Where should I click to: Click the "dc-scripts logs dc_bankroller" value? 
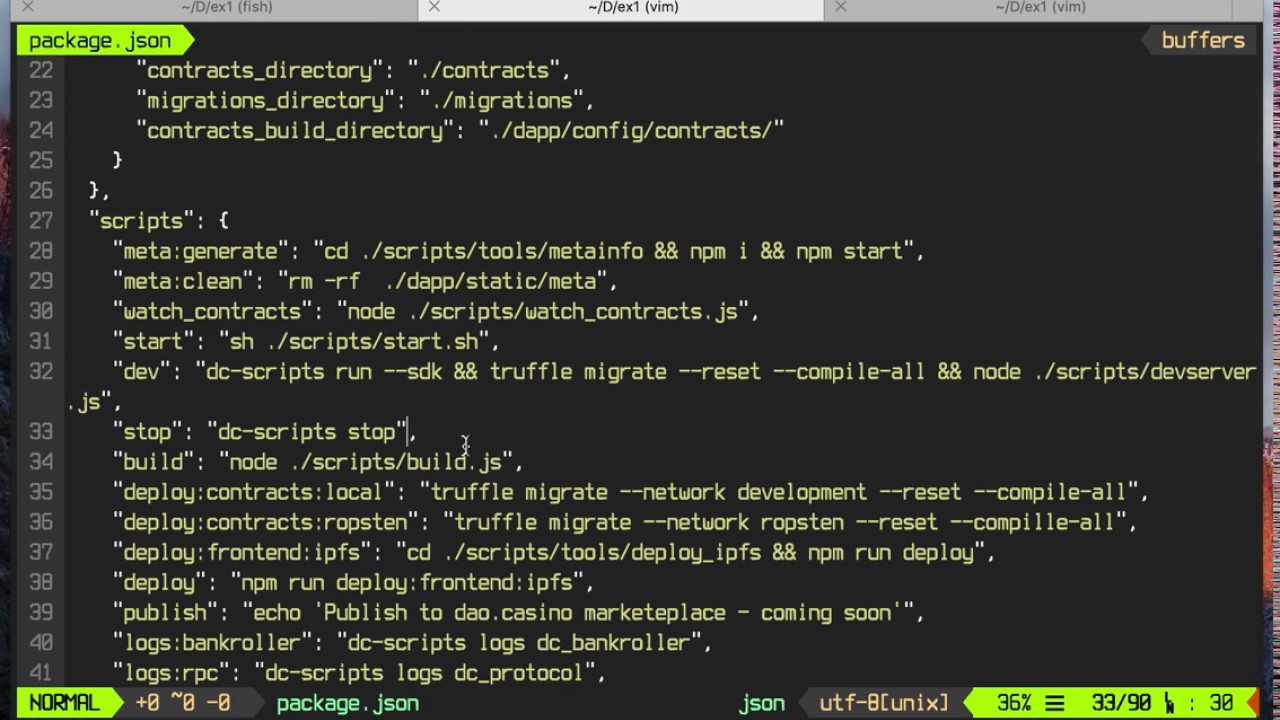tap(519, 643)
